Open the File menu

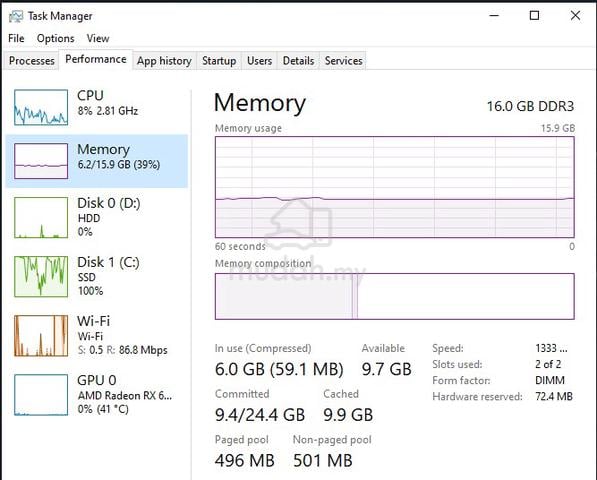(x=16, y=38)
